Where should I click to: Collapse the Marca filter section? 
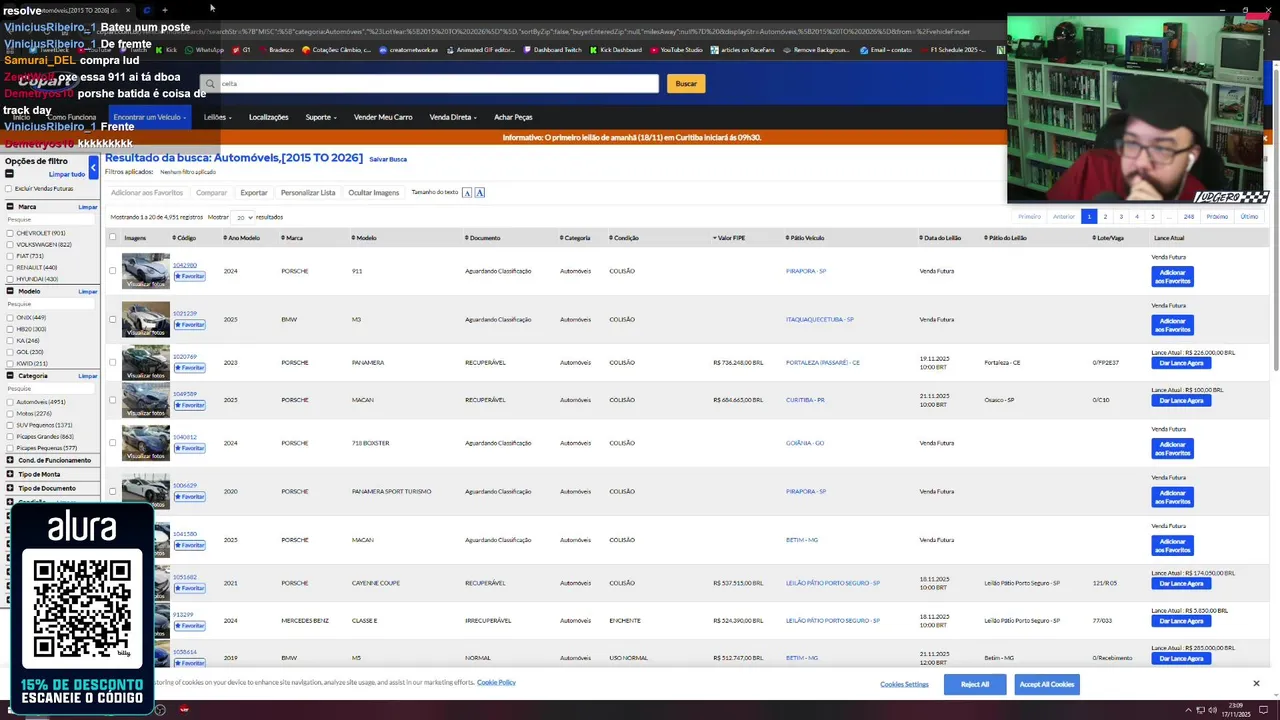coord(10,207)
